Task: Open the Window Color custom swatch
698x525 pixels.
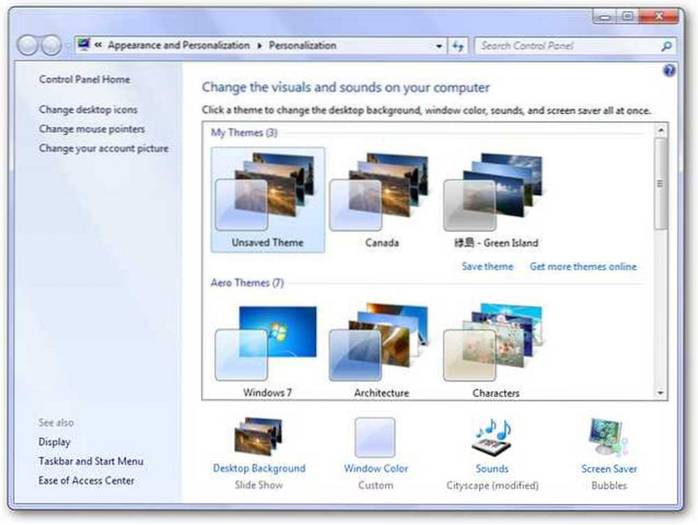Action: [375, 437]
